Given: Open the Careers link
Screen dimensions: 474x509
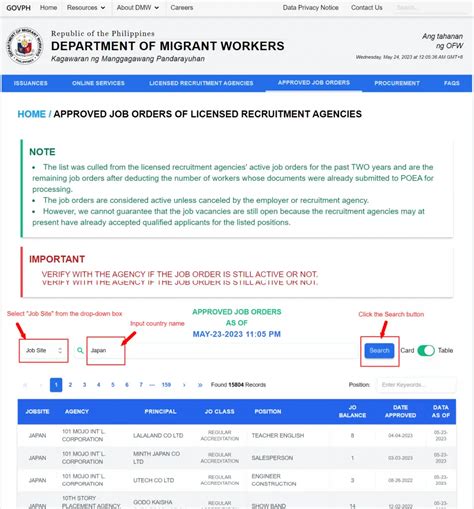Looking at the screenshot, I should click(182, 8).
